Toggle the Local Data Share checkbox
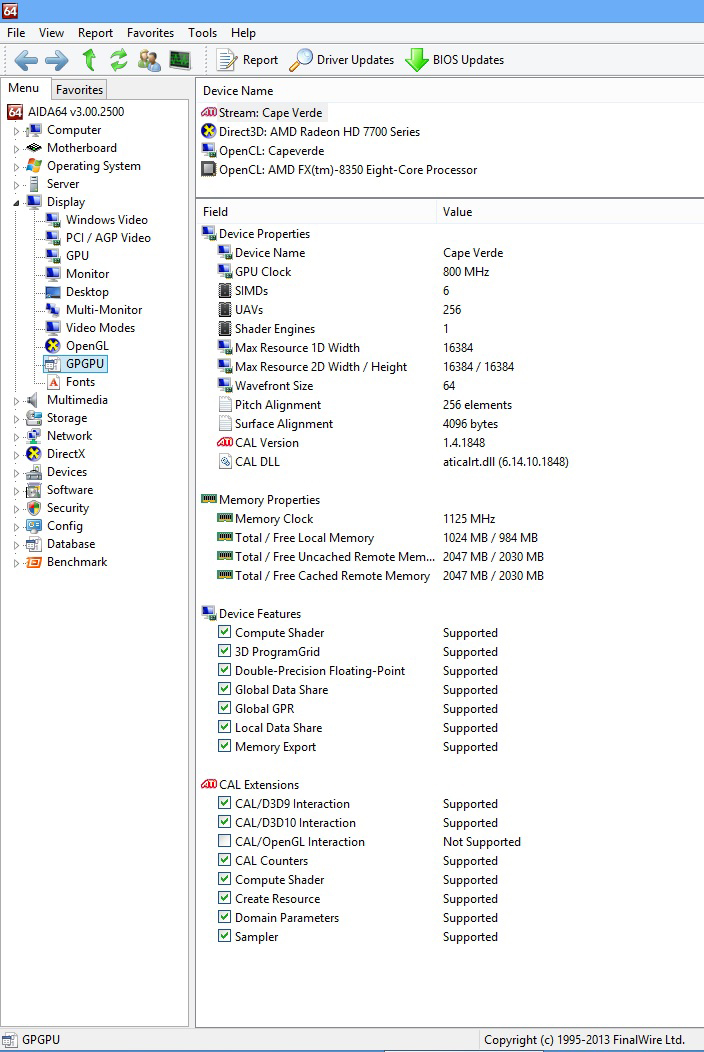The height and width of the screenshot is (1052, 704). (x=225, y=727)
